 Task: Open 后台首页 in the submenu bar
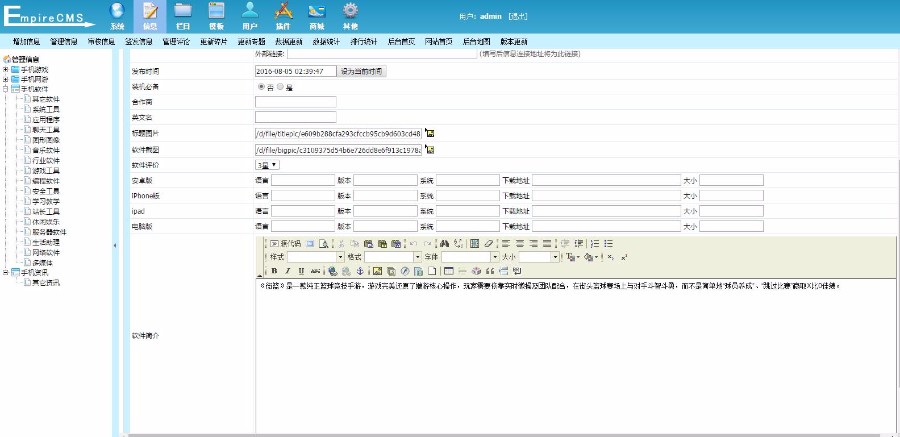(401, 42)
